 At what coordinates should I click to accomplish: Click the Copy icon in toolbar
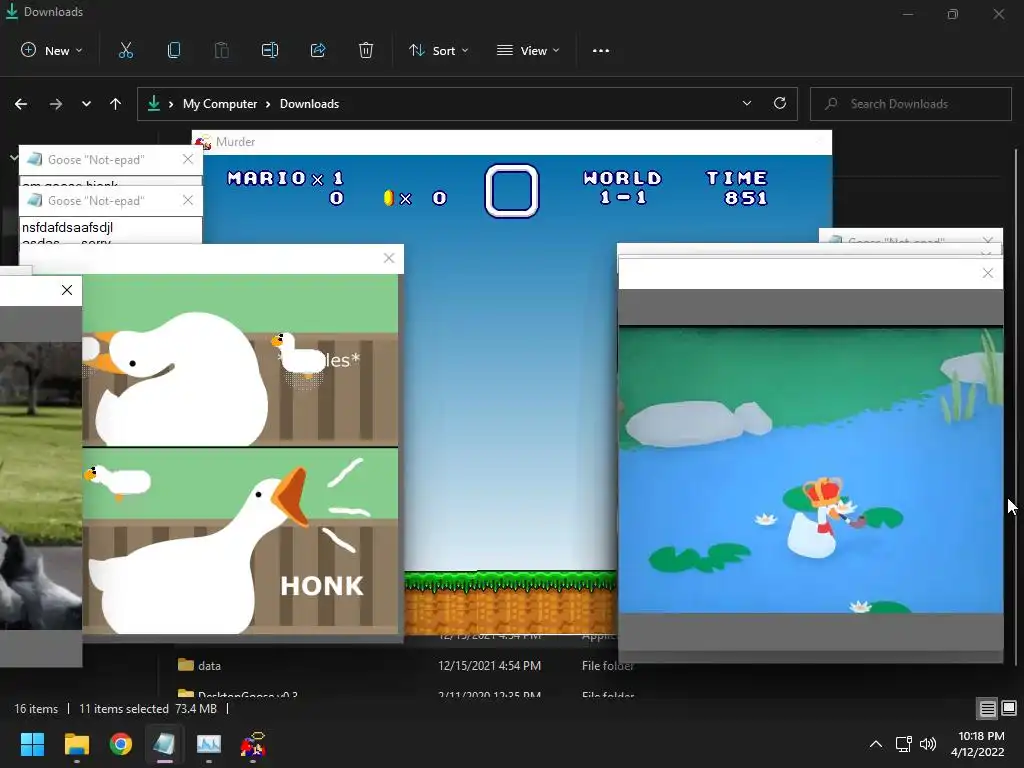coord(174,50)
